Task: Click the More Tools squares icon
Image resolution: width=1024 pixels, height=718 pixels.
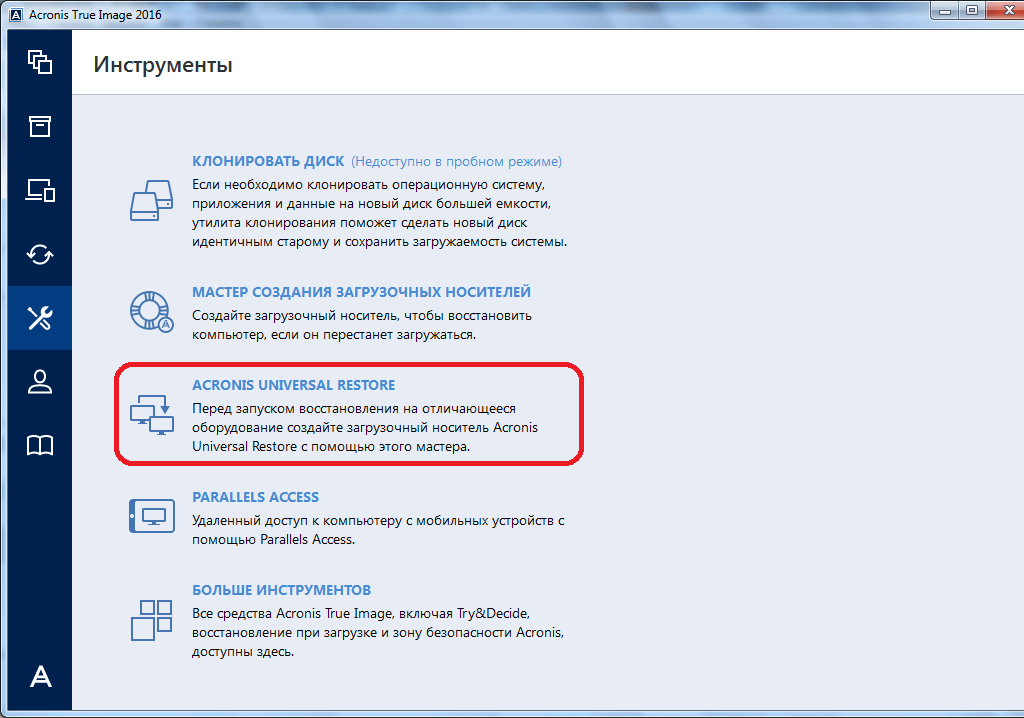Action: tap(152, 619)
